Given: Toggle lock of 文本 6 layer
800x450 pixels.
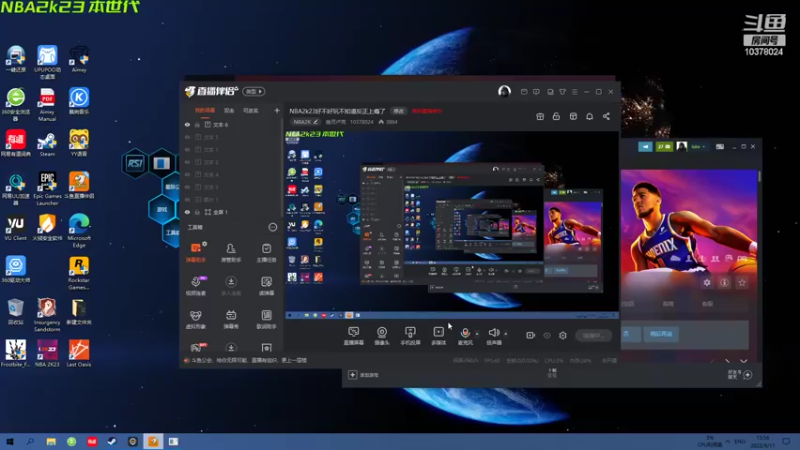Looking at the screenshot, I should pos(197,124).
